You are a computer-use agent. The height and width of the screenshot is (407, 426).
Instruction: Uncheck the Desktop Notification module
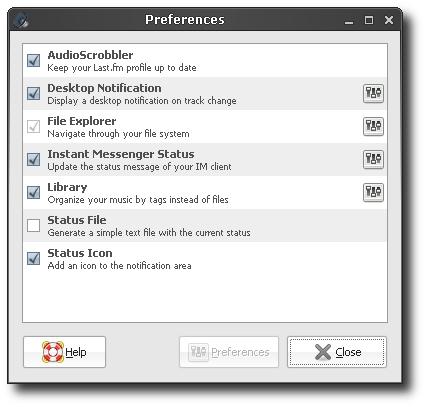pos(33,93)
